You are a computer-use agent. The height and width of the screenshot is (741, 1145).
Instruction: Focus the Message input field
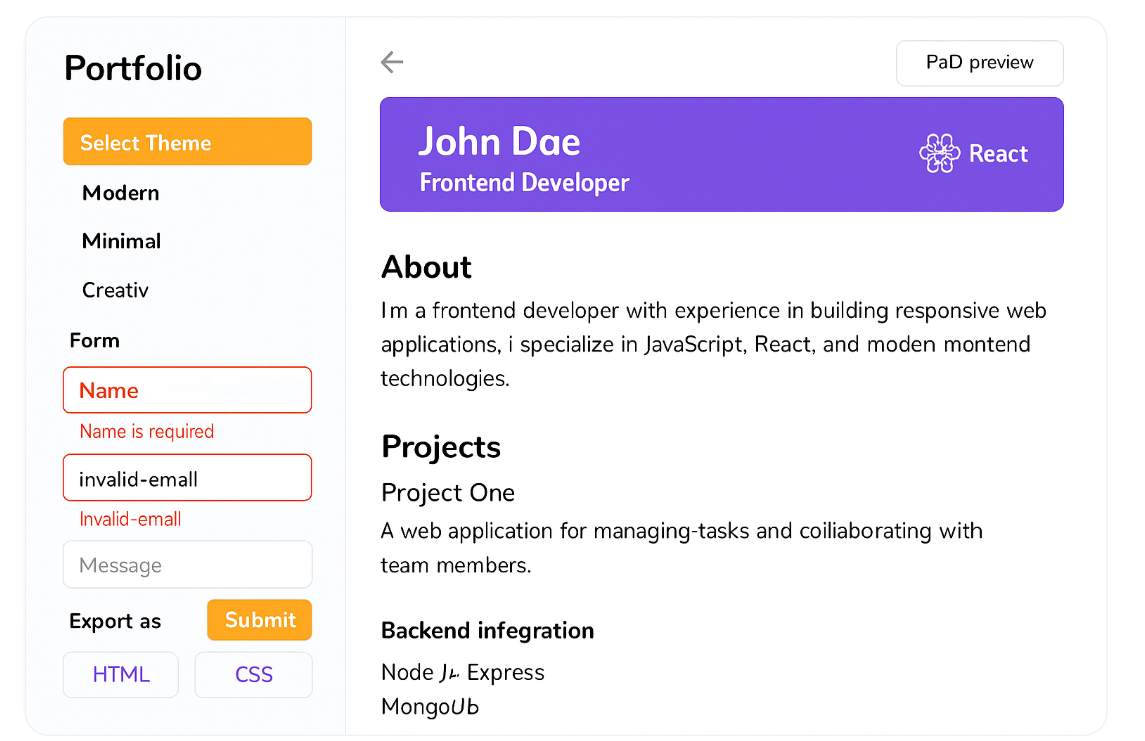(x=188, y=564)
